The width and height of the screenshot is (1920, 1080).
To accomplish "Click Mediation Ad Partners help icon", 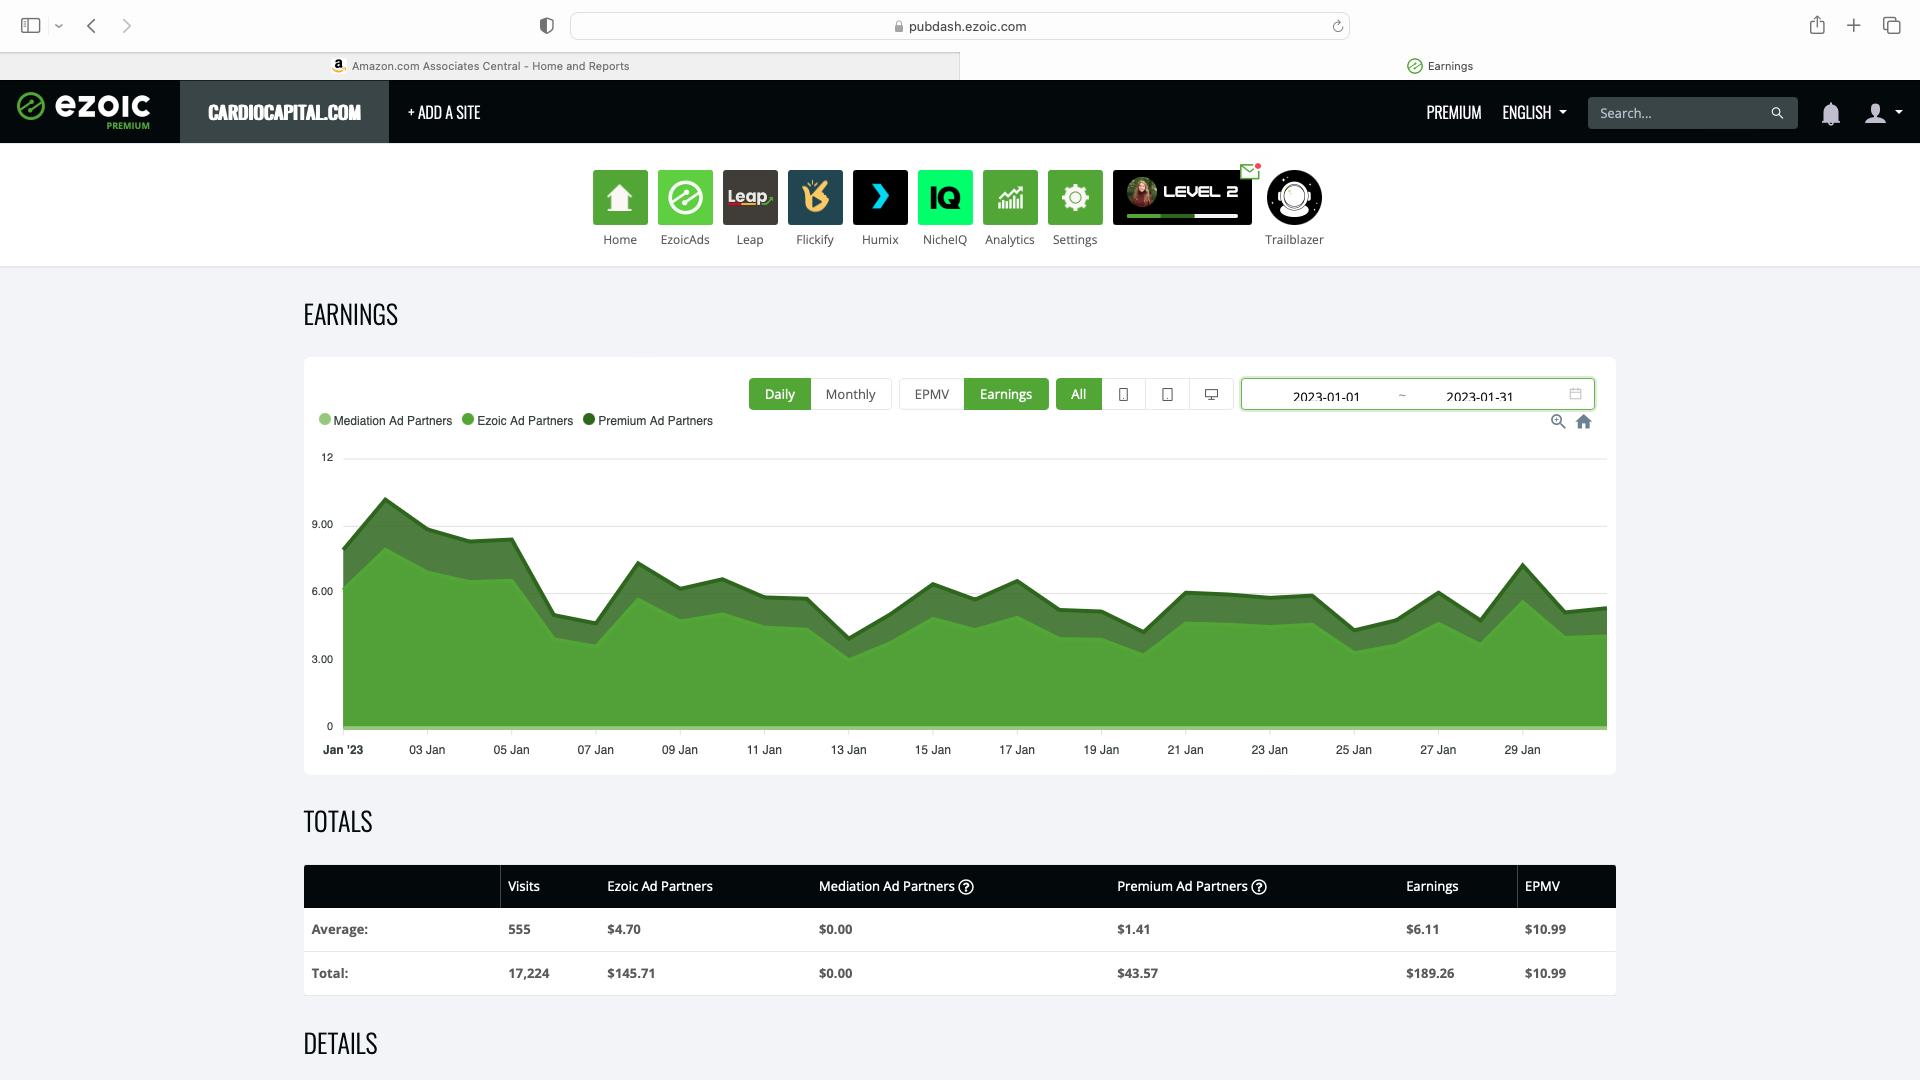I will [966, 887].
